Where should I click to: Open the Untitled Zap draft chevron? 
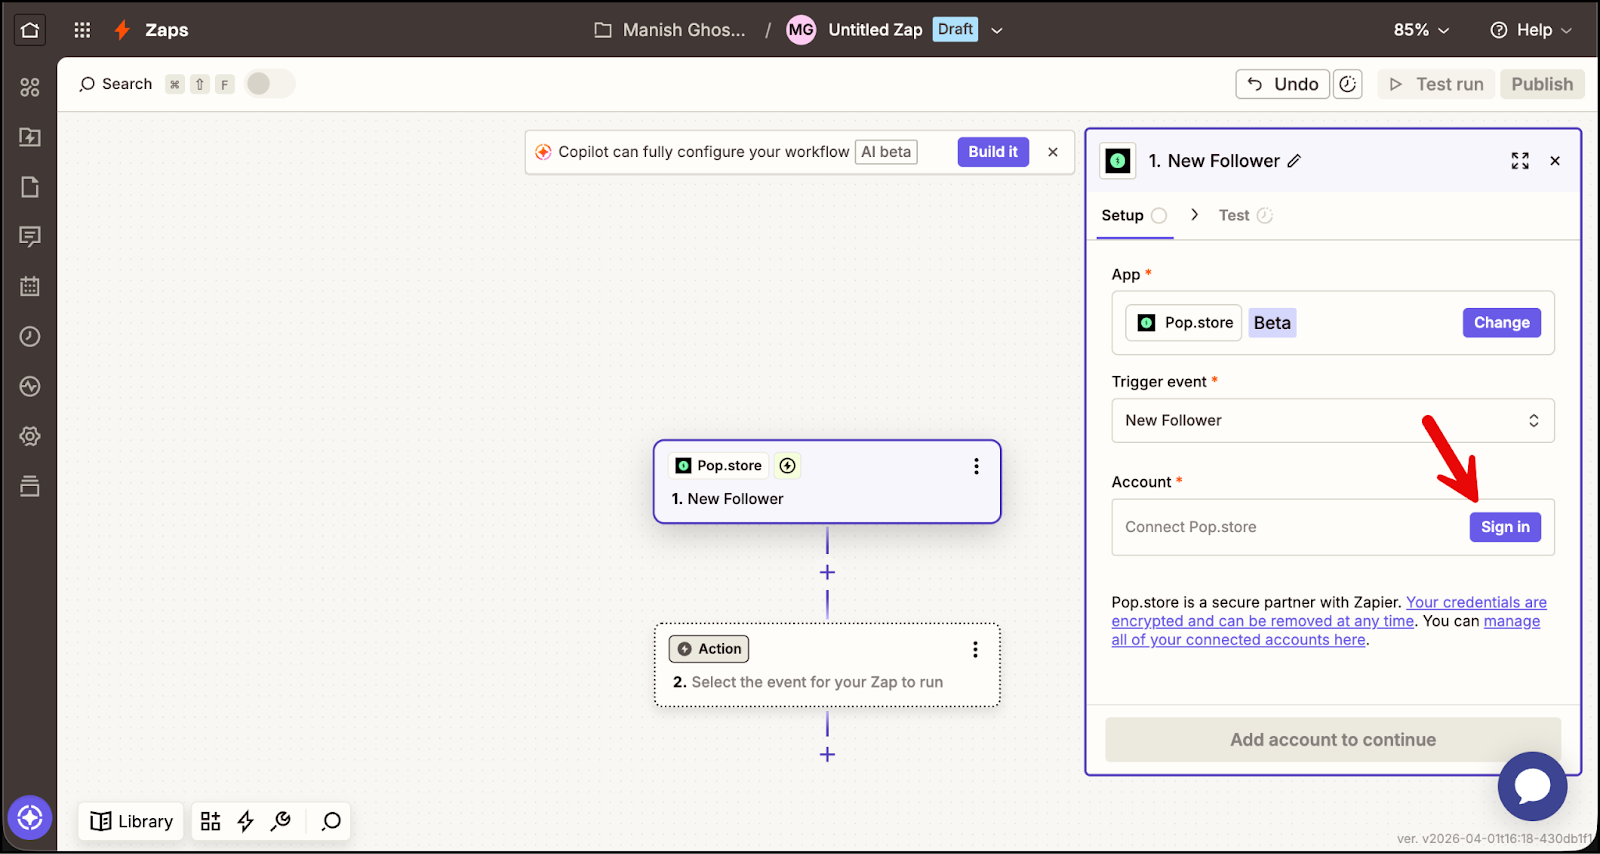997,30
